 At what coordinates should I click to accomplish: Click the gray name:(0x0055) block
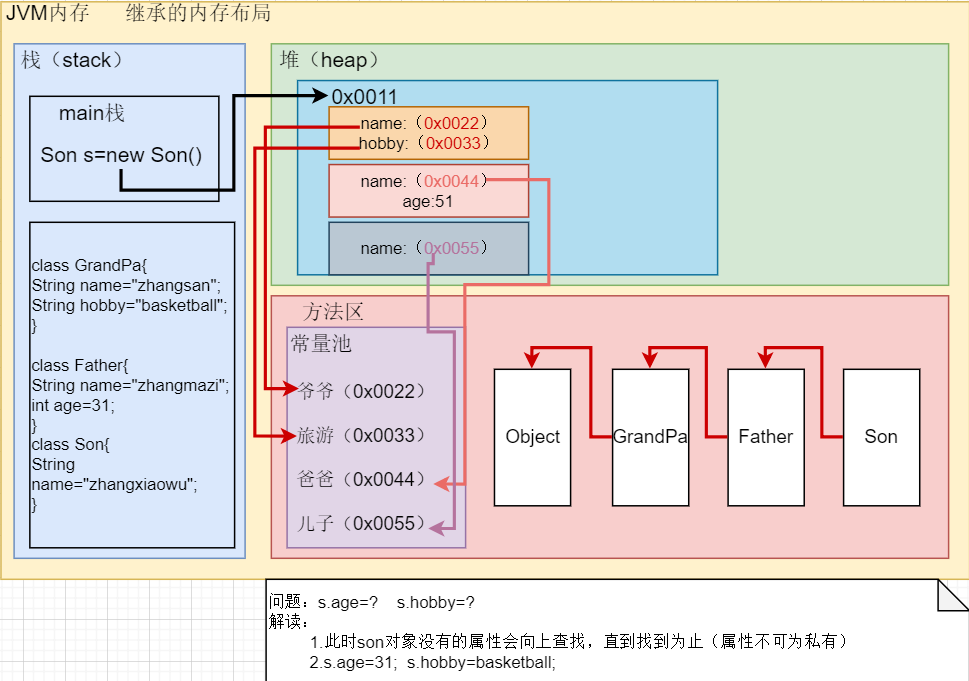click(x=428, y=248)
